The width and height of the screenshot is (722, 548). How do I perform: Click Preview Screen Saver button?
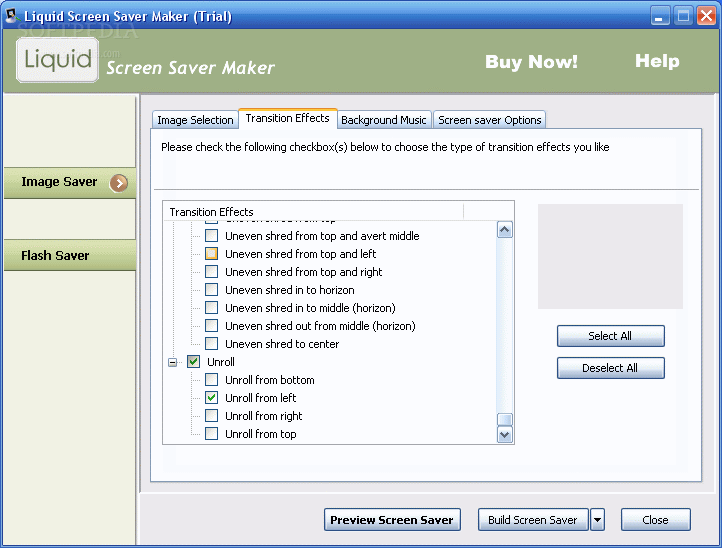click(x=392, y=520)
